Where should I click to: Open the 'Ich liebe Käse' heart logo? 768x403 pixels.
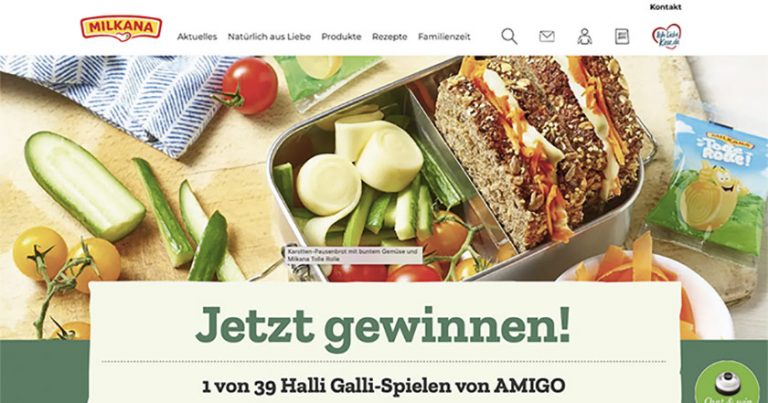click(666, 36)
